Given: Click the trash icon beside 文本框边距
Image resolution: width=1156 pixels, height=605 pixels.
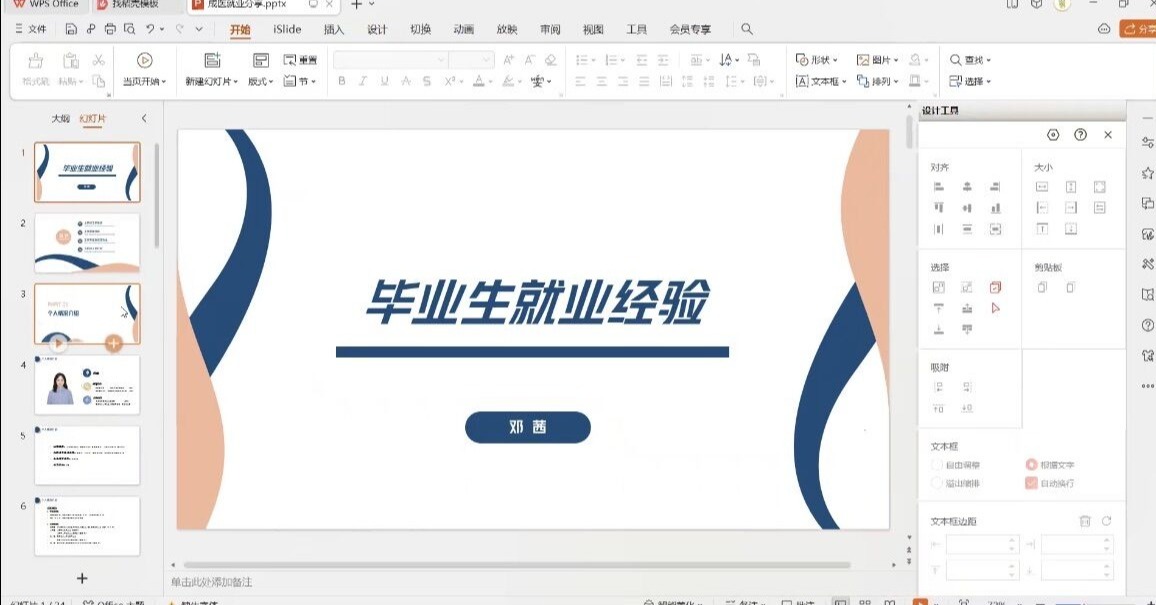Looking at the screenshot, I should (x=1085, y=521).
